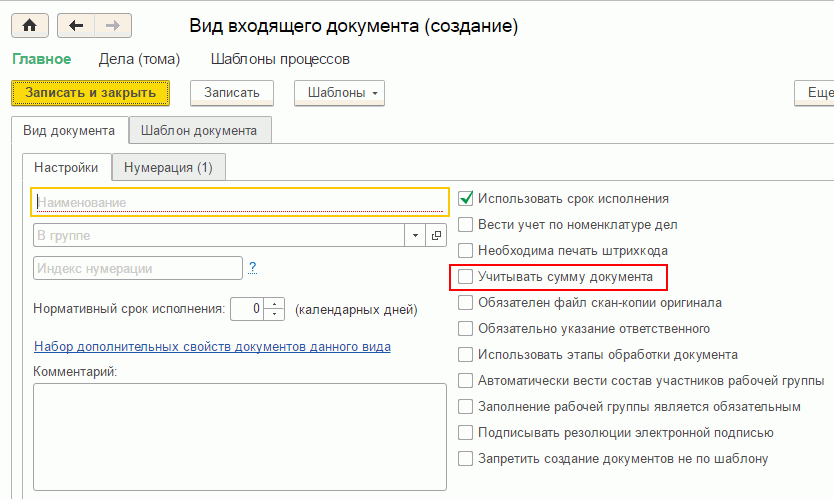Switch to the Шаблон документа tab

(199, 130)
